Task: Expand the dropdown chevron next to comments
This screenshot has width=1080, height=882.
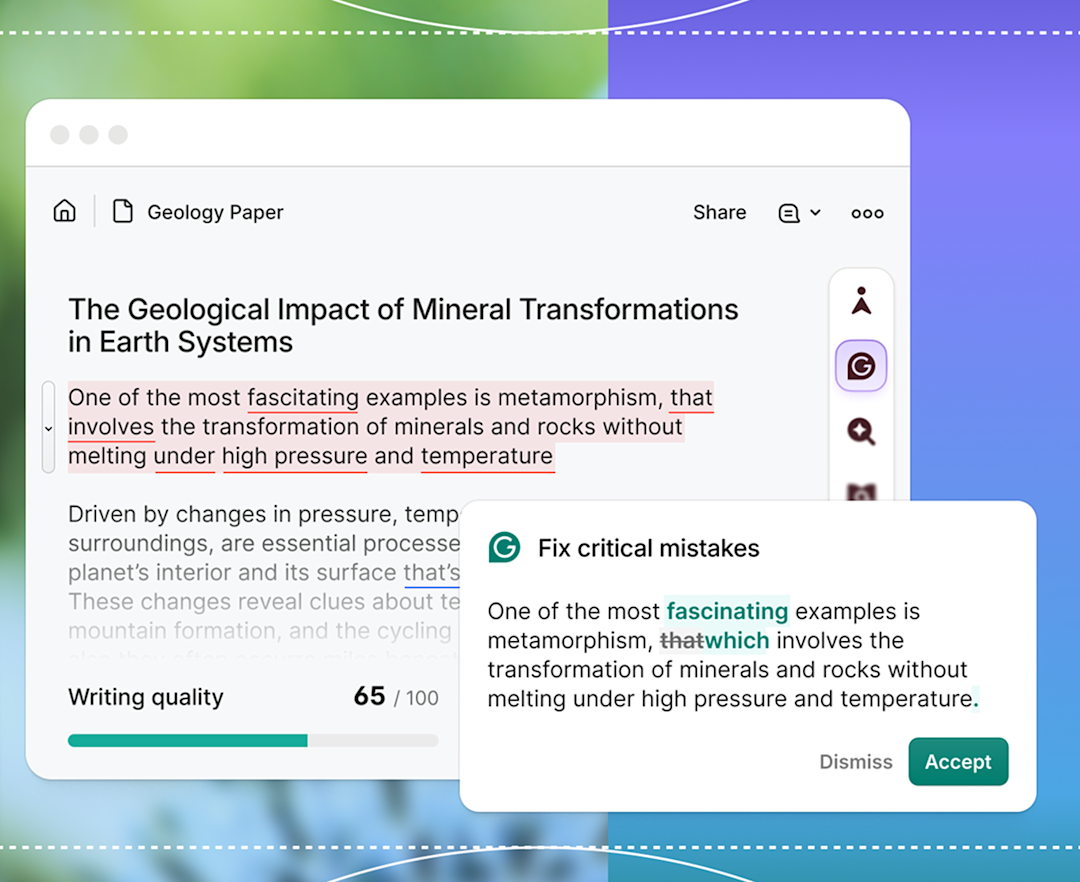Action: (815, 213)
